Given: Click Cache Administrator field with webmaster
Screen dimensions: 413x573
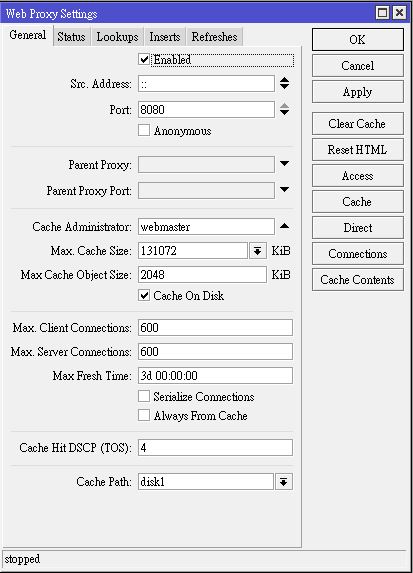Looking at the screenshot, I should [x=206, y=227].
